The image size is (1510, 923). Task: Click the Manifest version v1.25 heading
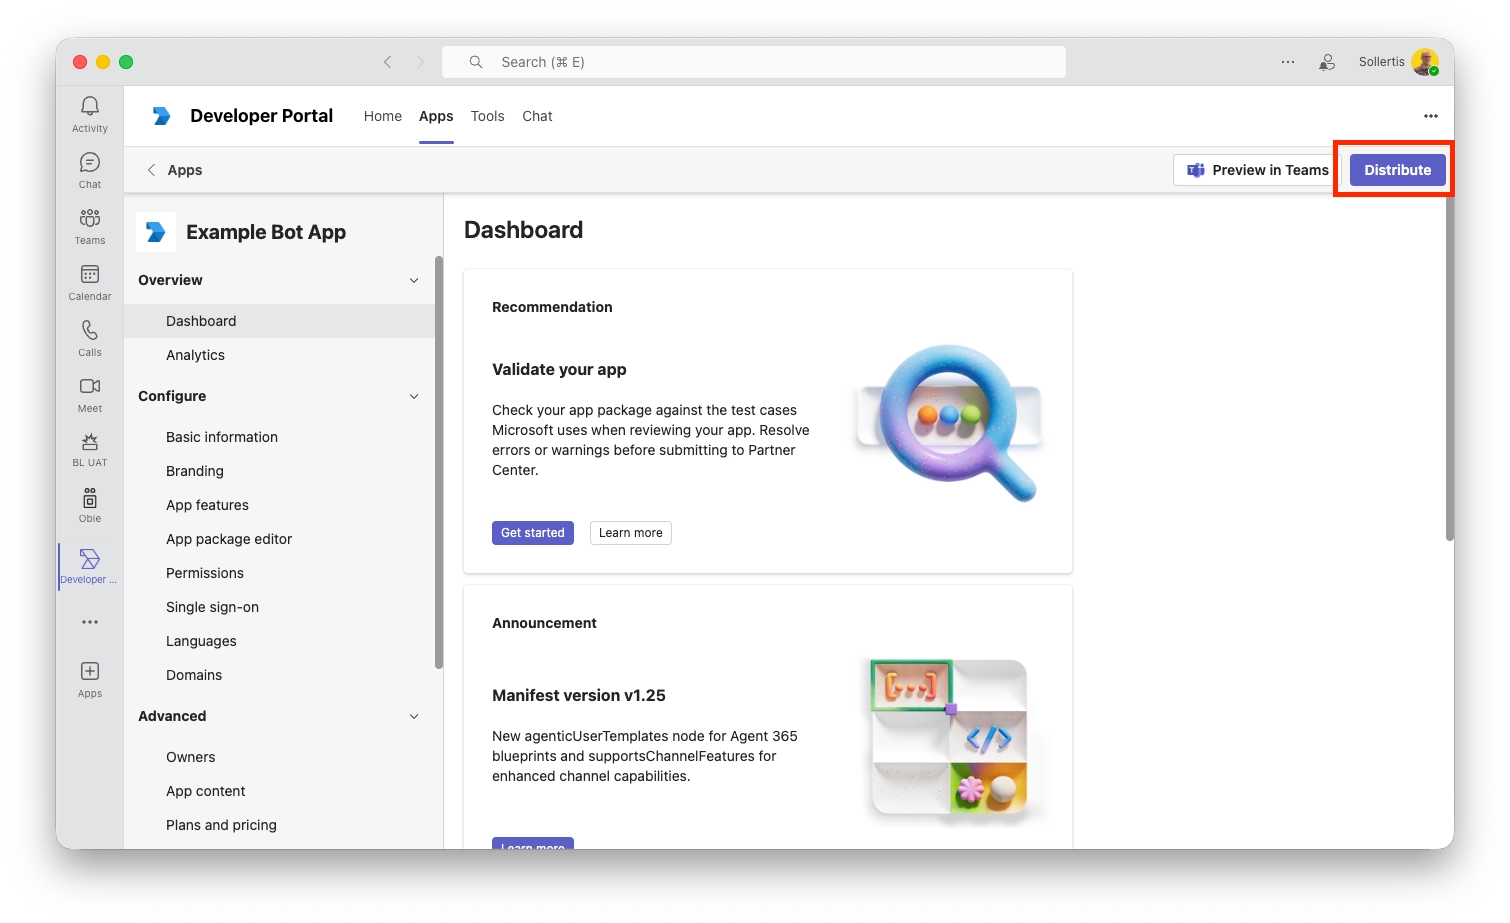click(x=579, y=695)
